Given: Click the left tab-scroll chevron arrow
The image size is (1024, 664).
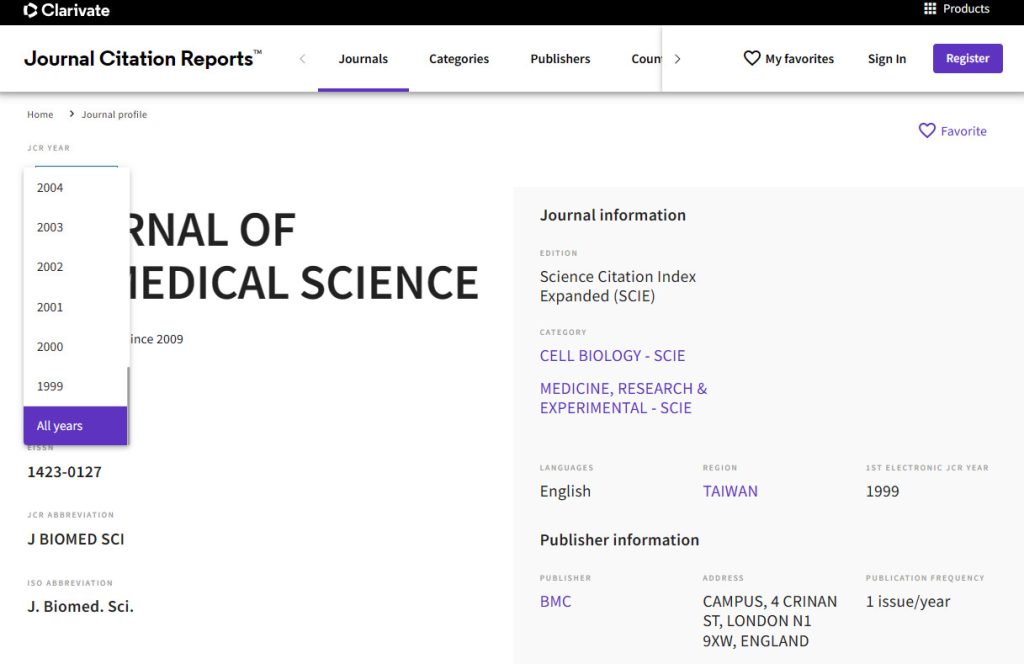Looking at the screenshot, I should [302, 59].
